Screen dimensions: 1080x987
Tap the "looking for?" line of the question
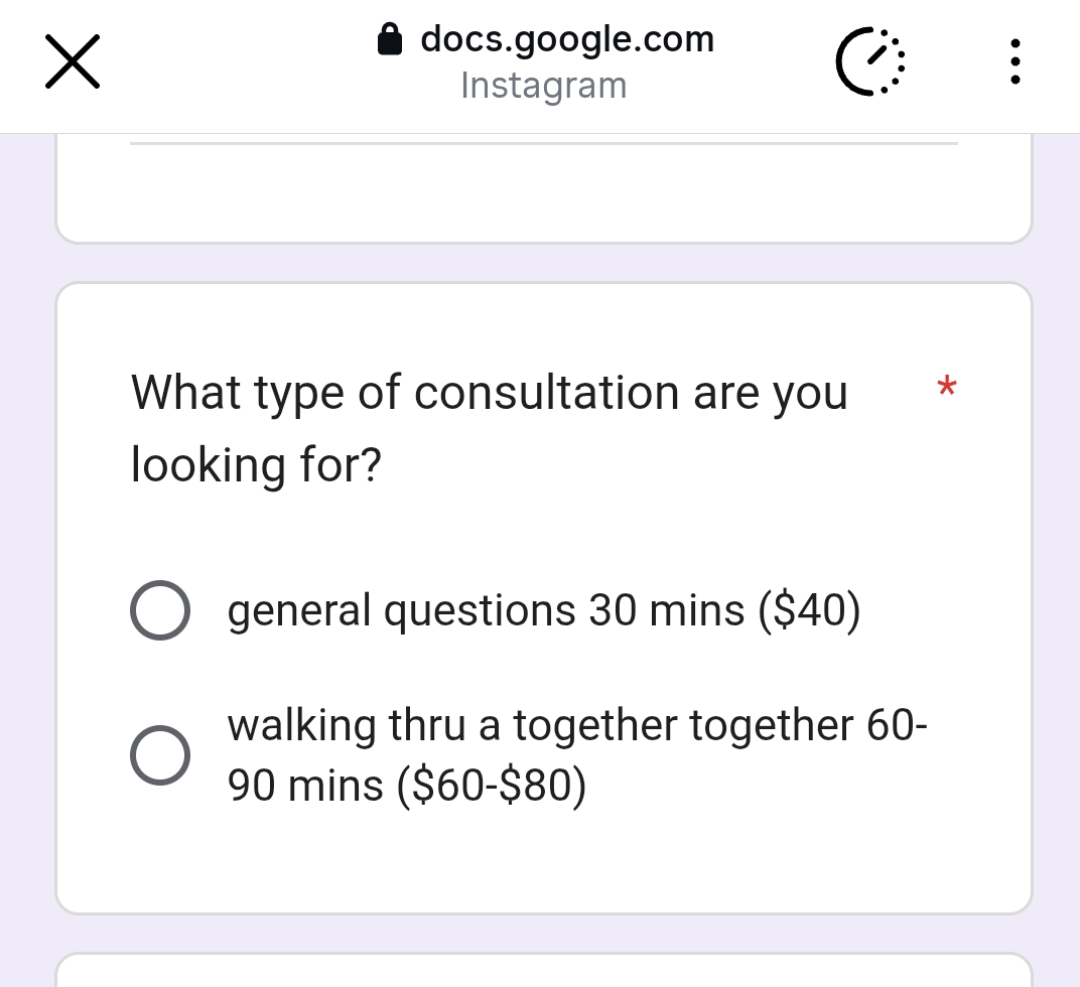(256, 465)
